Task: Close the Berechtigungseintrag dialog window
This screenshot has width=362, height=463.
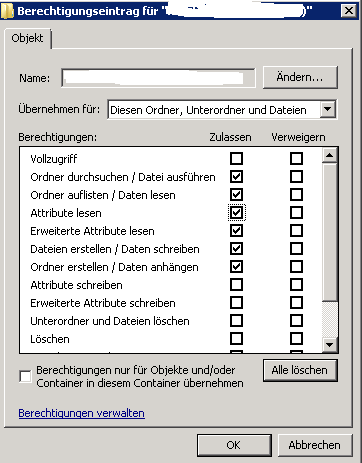Action: click(349, 11)
